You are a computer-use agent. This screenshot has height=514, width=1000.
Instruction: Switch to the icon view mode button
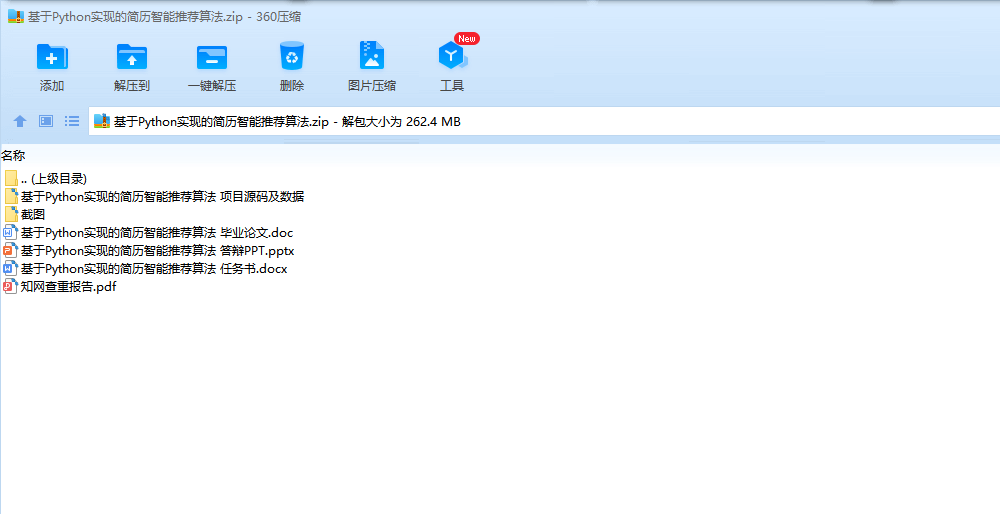pos(46,121)
